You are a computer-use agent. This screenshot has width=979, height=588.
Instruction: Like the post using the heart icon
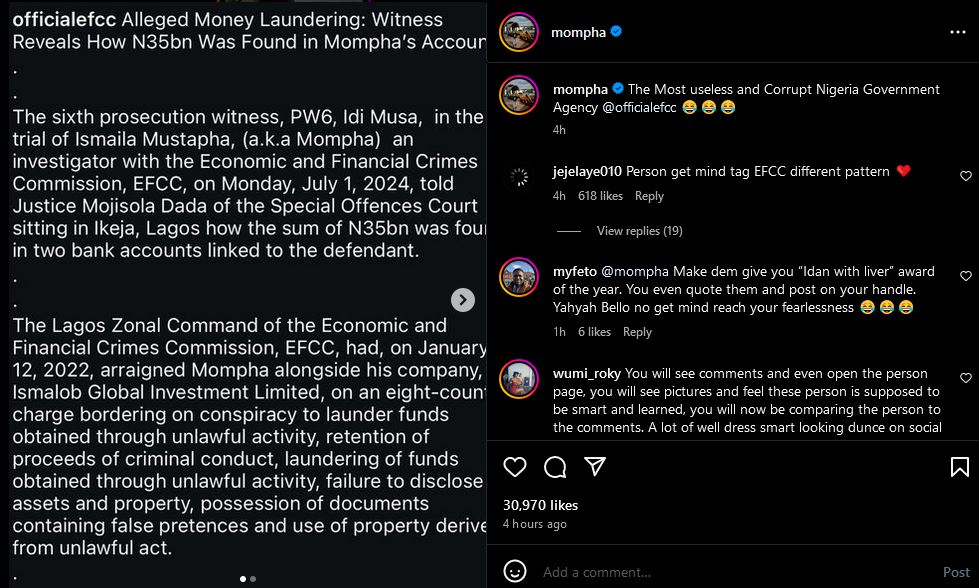[x=514, y=467]
